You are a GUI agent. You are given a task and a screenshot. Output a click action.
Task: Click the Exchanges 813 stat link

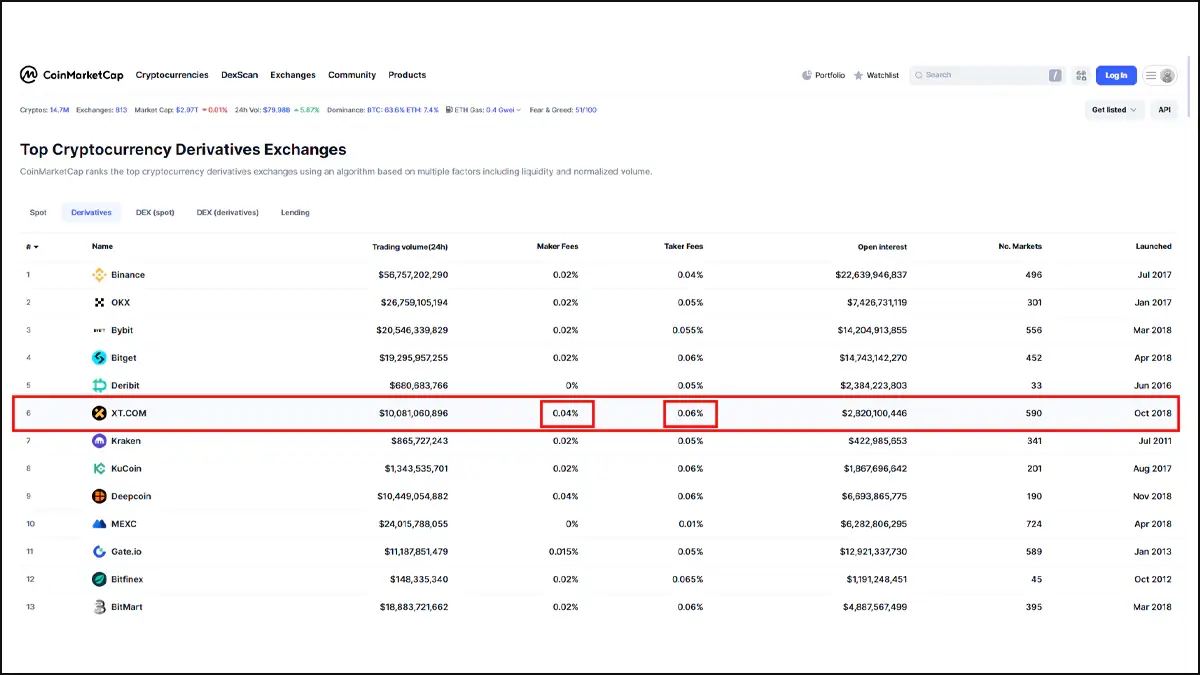tap(101, 110)
